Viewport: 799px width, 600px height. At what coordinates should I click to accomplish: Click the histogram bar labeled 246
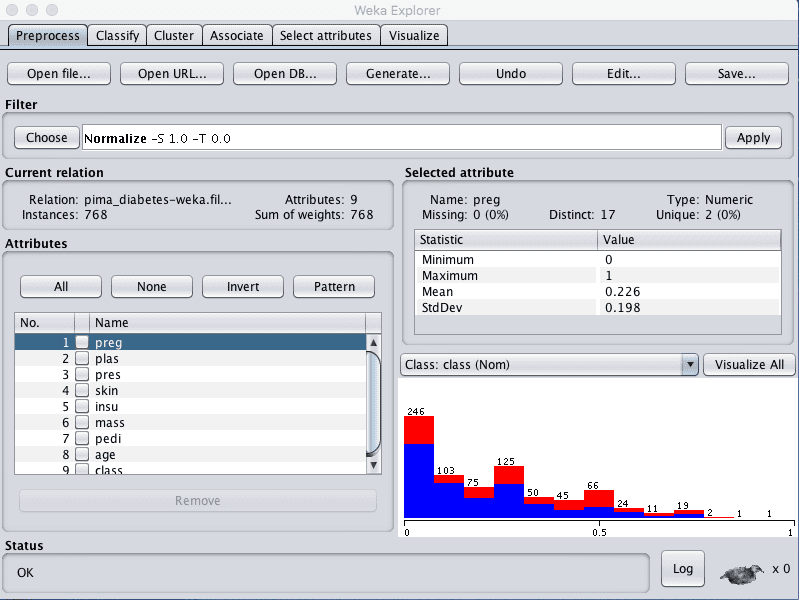pos(419,467)
